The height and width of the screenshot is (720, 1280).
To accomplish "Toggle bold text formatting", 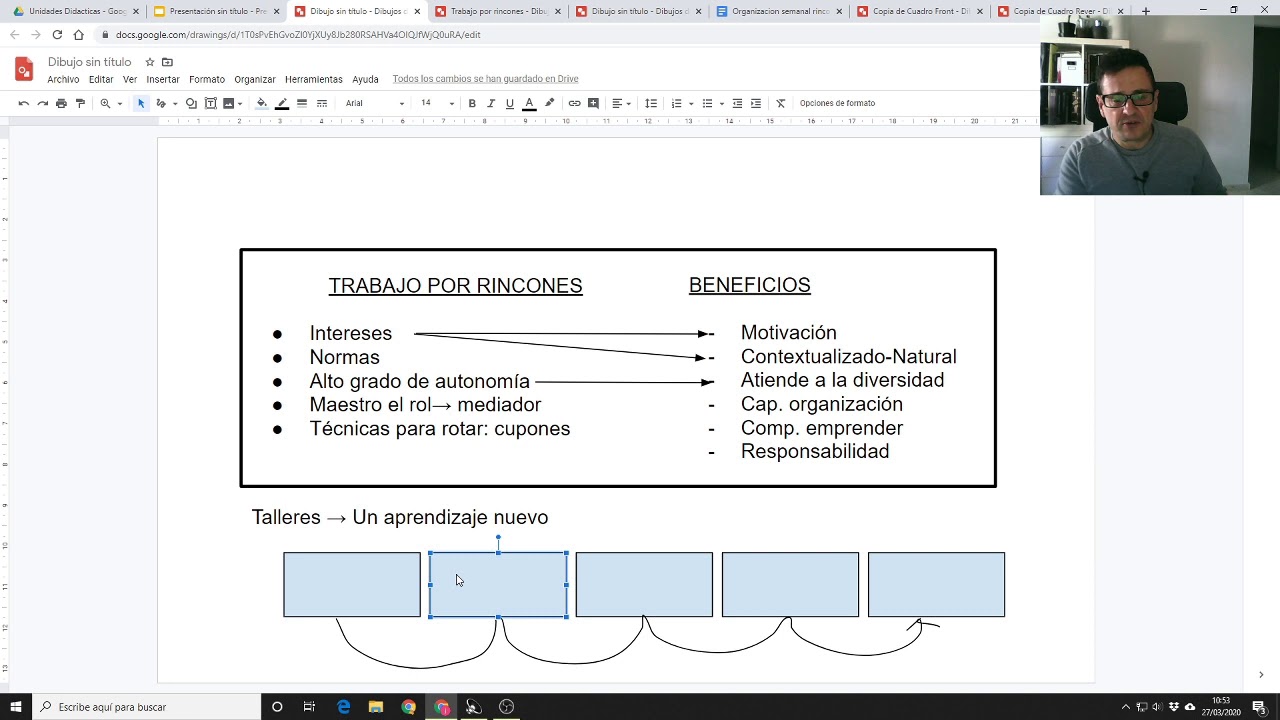I will (x=472, y=103).
